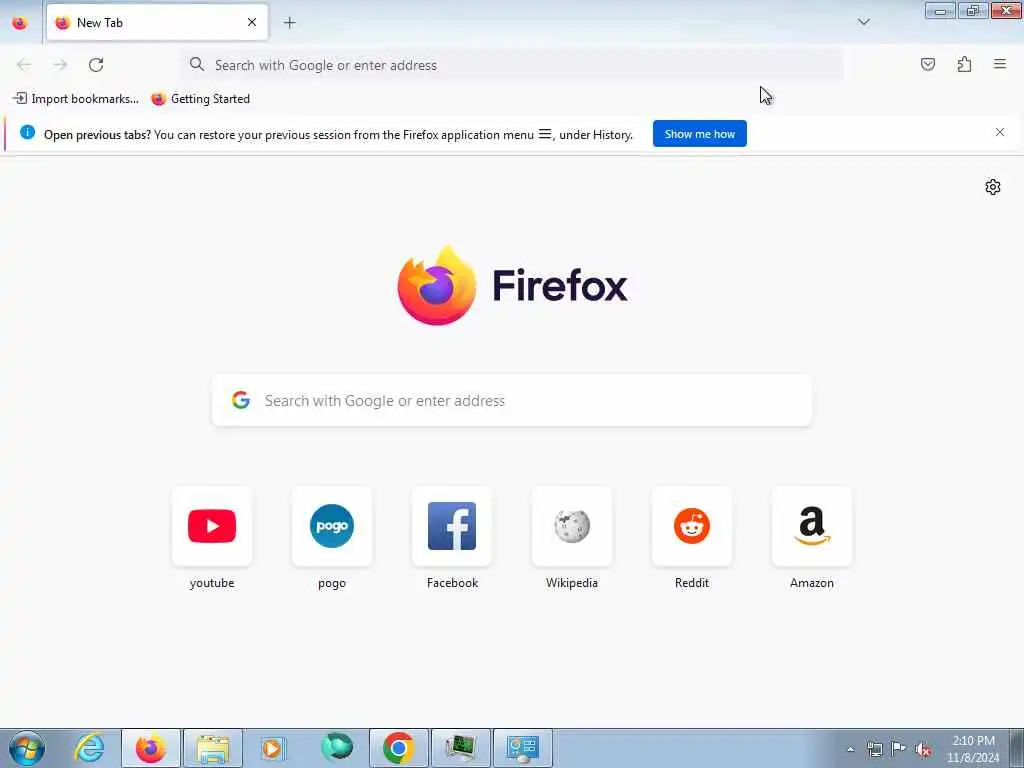Open the Getting Started bookmark
1024x768 pixels.
pos(200,99)
